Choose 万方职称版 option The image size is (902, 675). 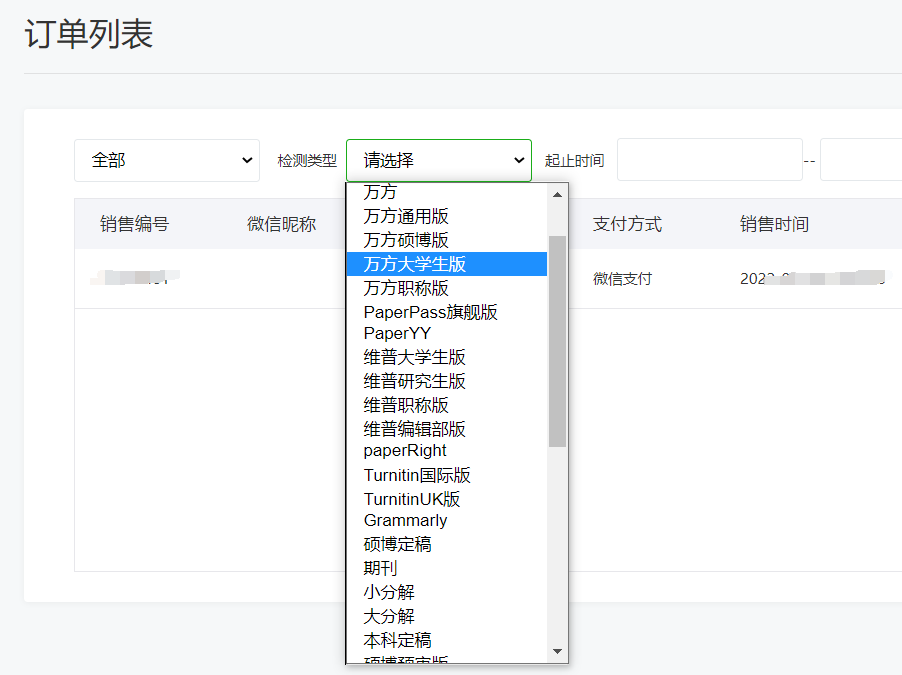click(x=447, y=288)
